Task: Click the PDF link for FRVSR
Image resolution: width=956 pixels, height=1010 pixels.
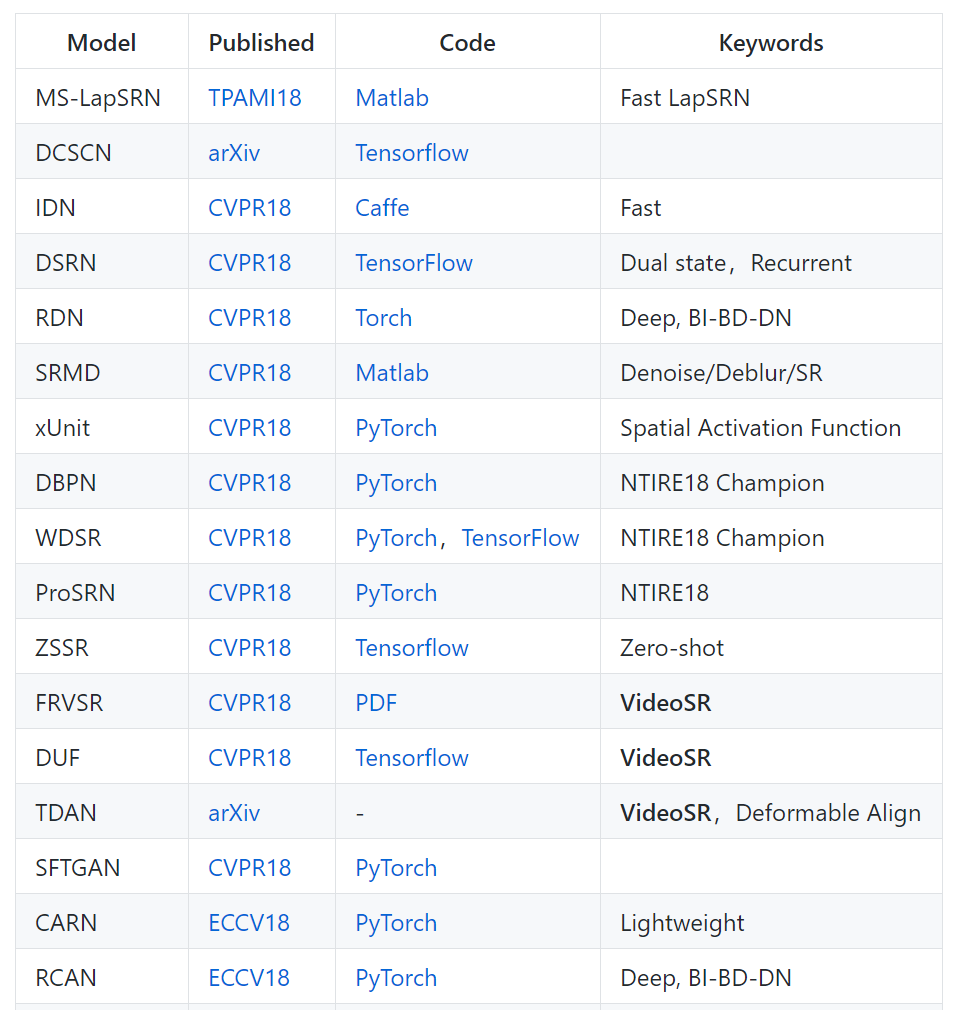Action: (x=375, y=703)
